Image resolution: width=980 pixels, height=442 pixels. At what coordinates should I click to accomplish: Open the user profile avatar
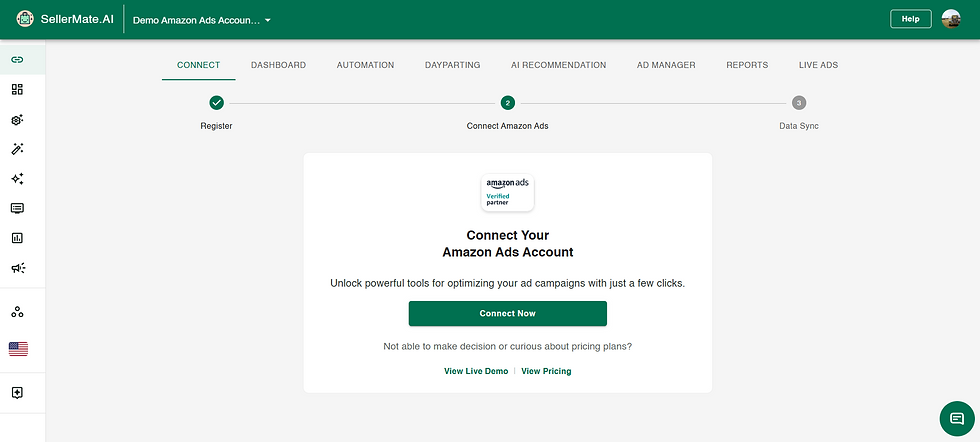(x=951, y=19)
